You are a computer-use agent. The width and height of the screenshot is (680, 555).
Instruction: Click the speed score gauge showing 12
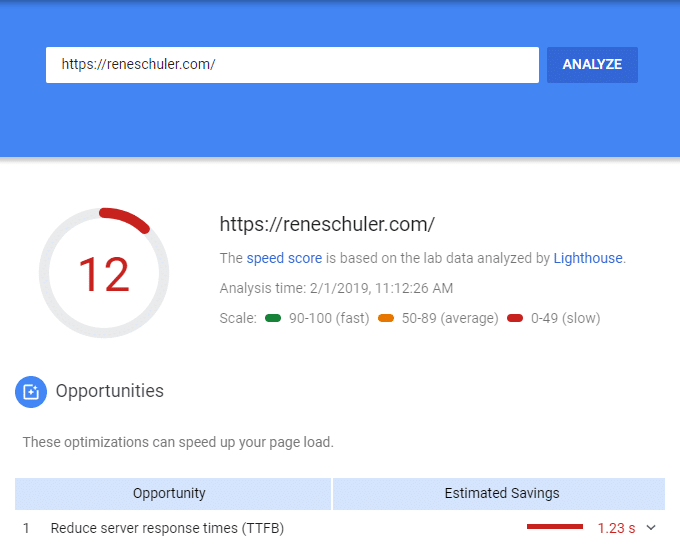click(104, 273)
